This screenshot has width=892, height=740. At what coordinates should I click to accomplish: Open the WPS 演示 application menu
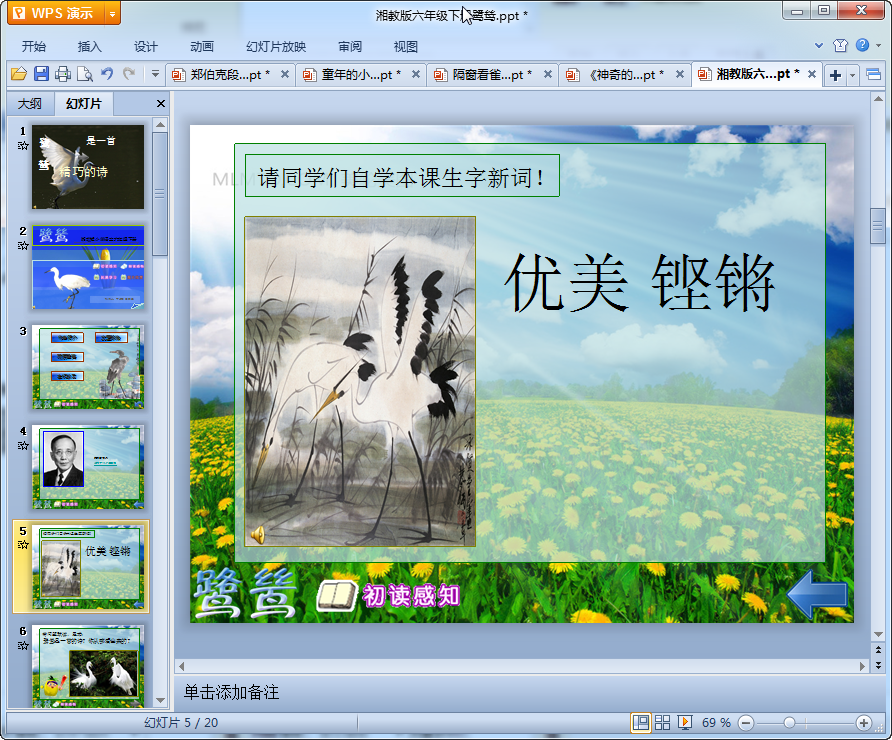tap(56, 13)
